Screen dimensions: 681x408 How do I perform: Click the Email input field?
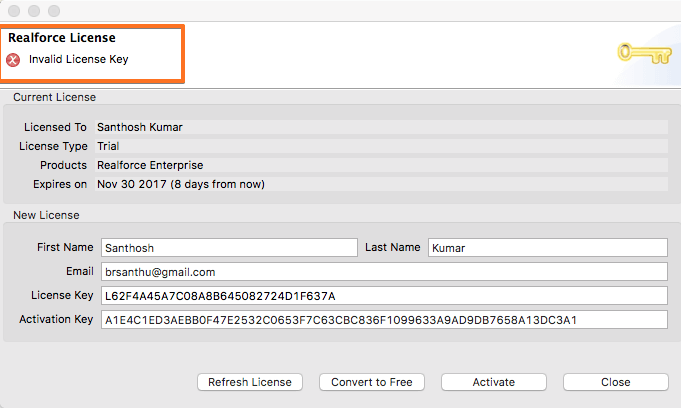click(x=384, y=272)
